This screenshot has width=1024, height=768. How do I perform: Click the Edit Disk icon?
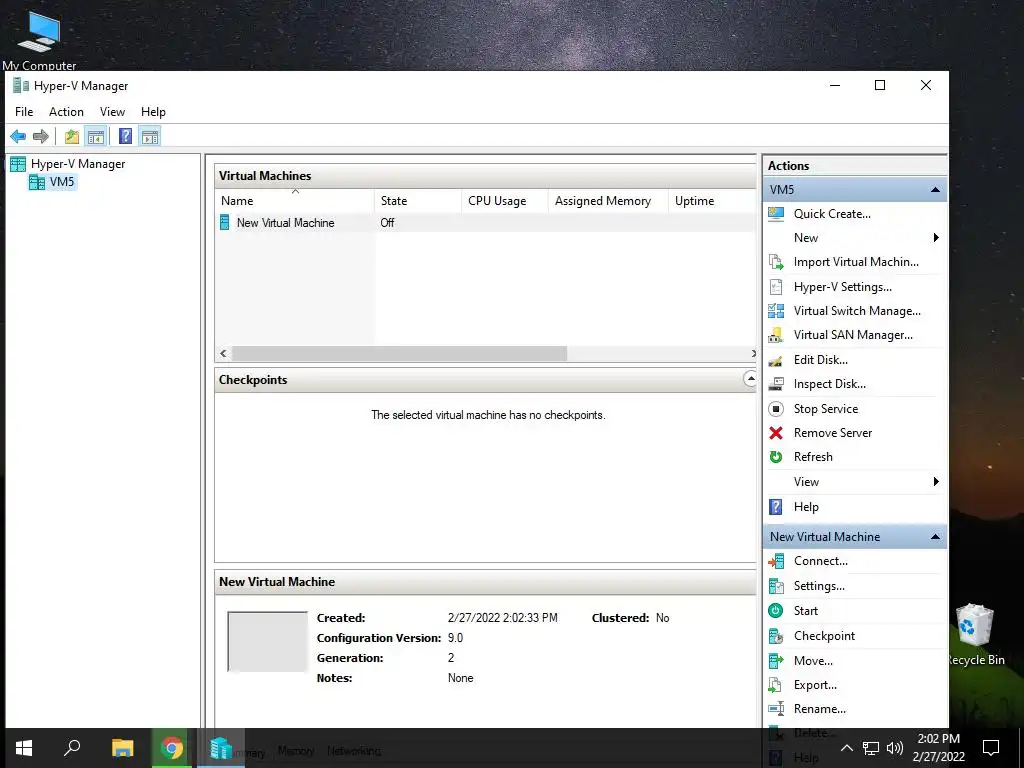coord(776,360)
